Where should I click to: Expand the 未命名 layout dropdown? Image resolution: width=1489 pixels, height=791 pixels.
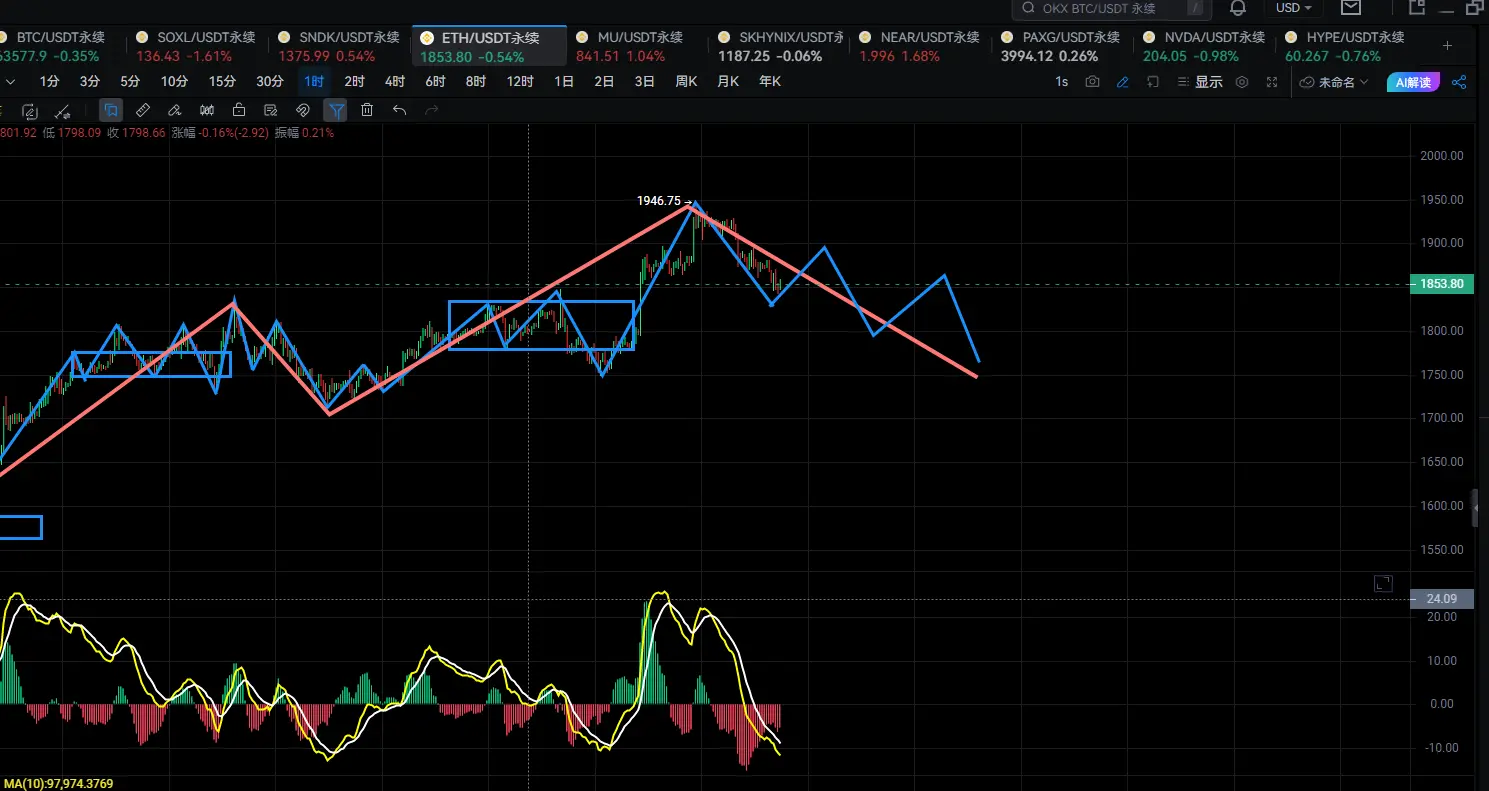click(1335, 82)
